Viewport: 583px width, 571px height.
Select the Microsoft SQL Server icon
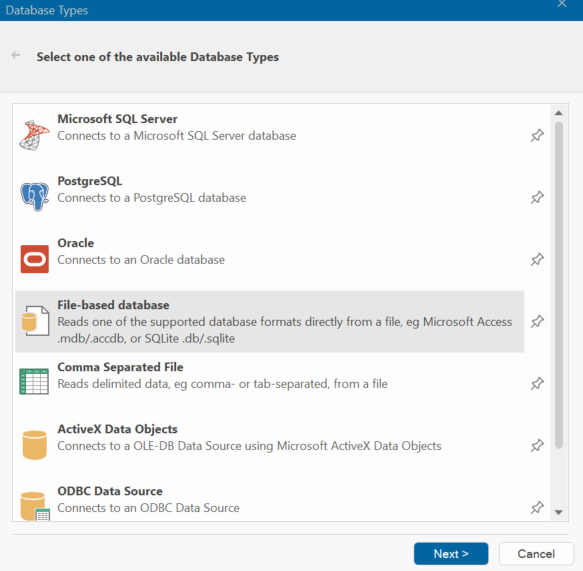pos(34,135)
